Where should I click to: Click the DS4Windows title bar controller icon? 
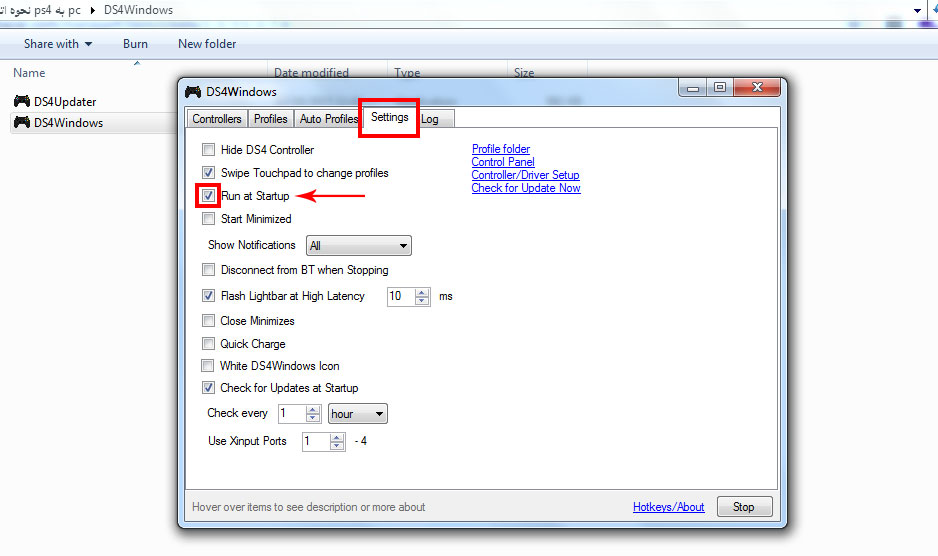193,92
